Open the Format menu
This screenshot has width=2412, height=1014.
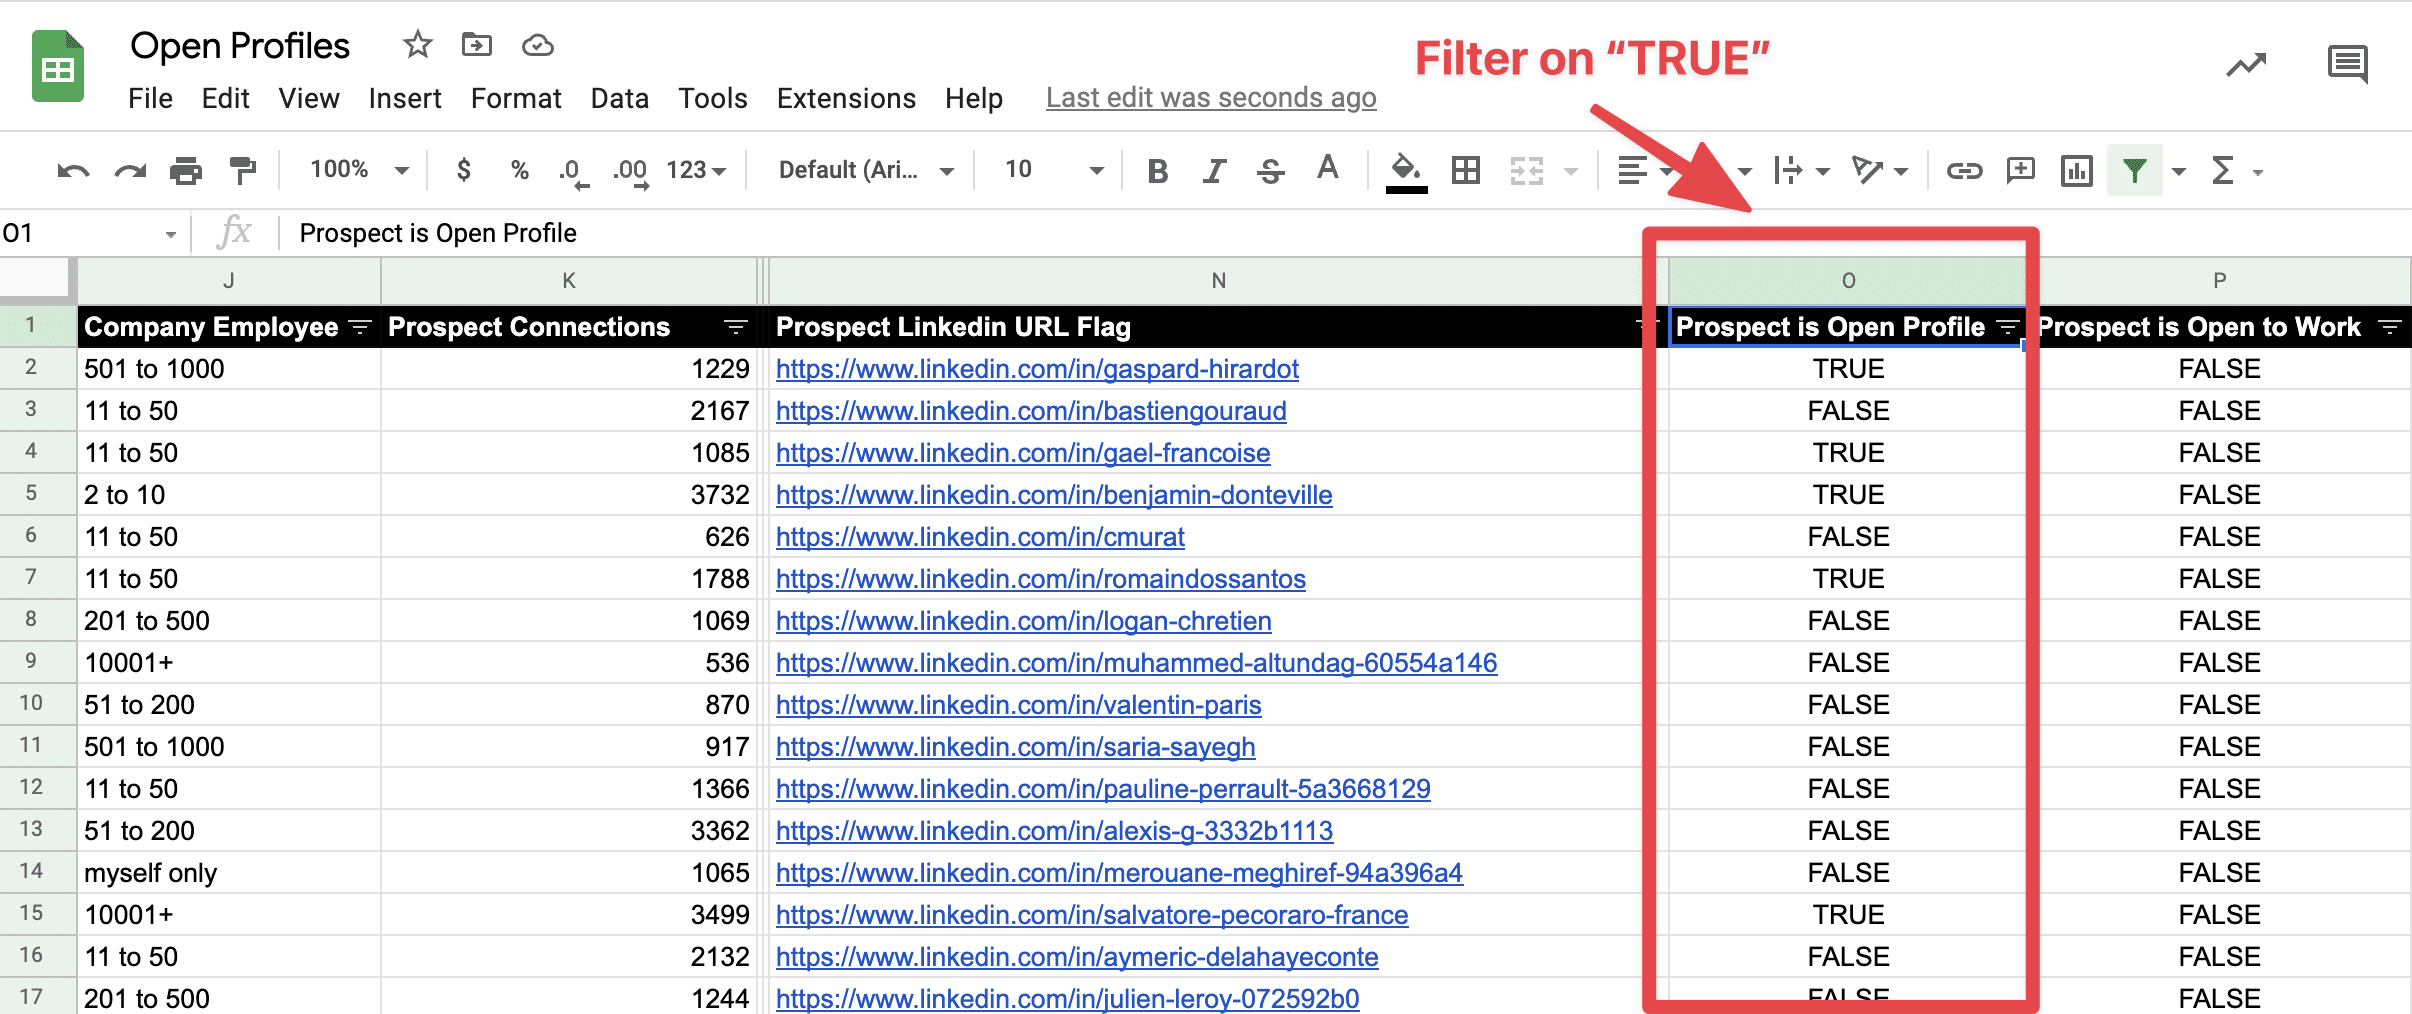tap(516, 98)
